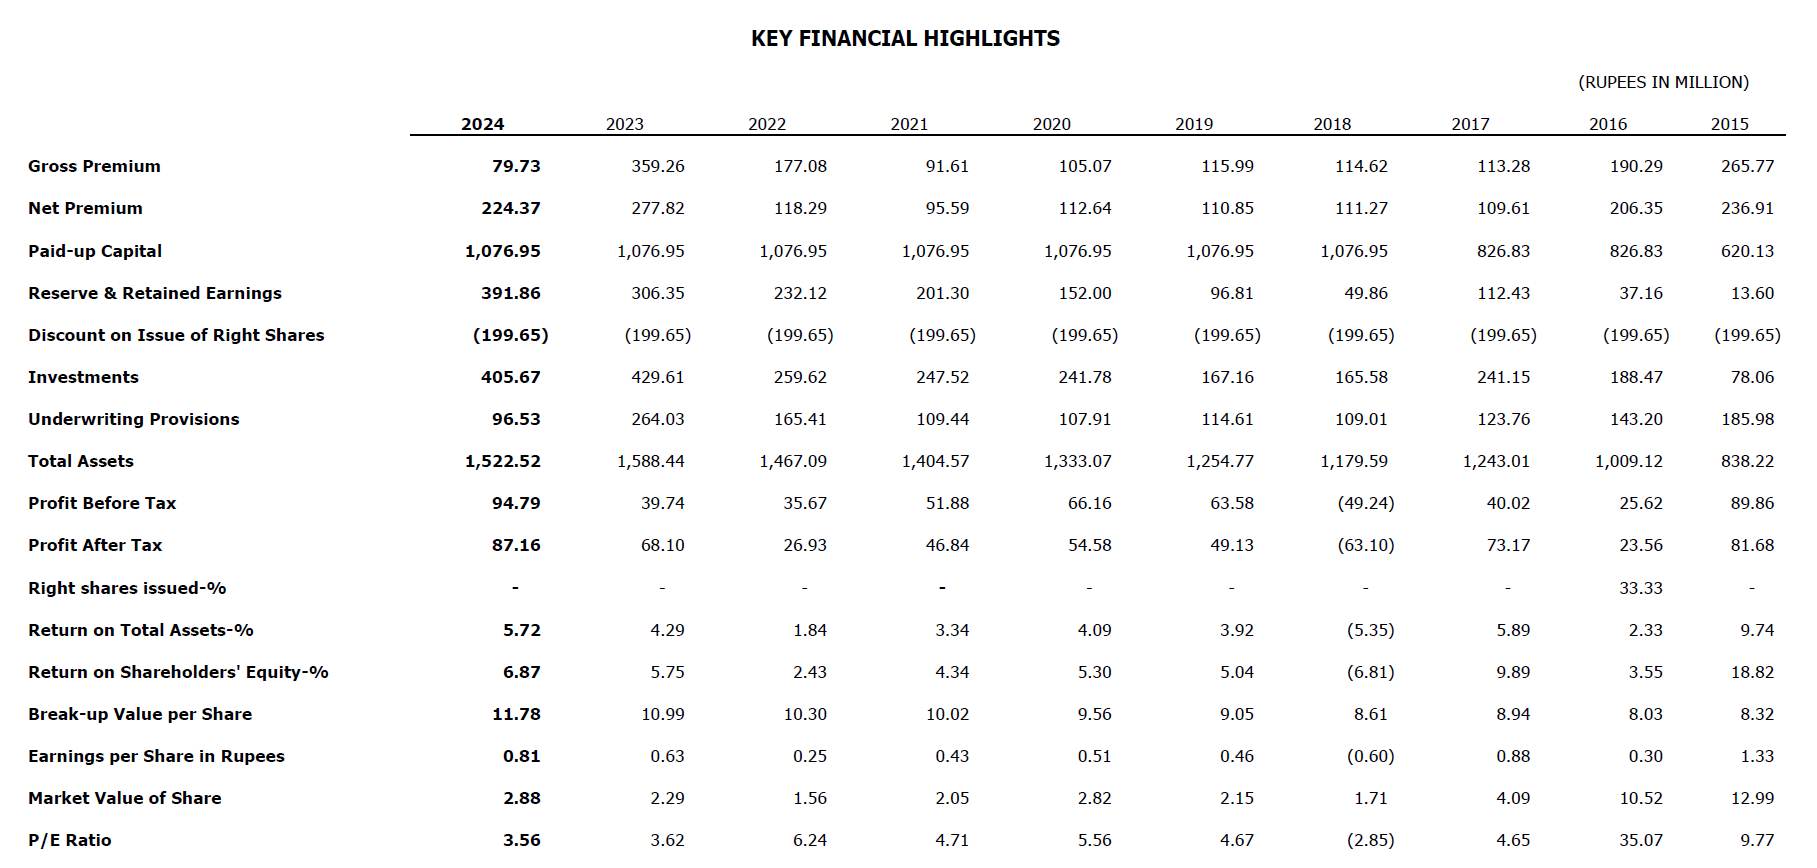The width and height of the screenshot is (1817, 868).
Task: Click the KEY FINANCIAL HIGHLIGHTS title
Action: pos(905,39)
